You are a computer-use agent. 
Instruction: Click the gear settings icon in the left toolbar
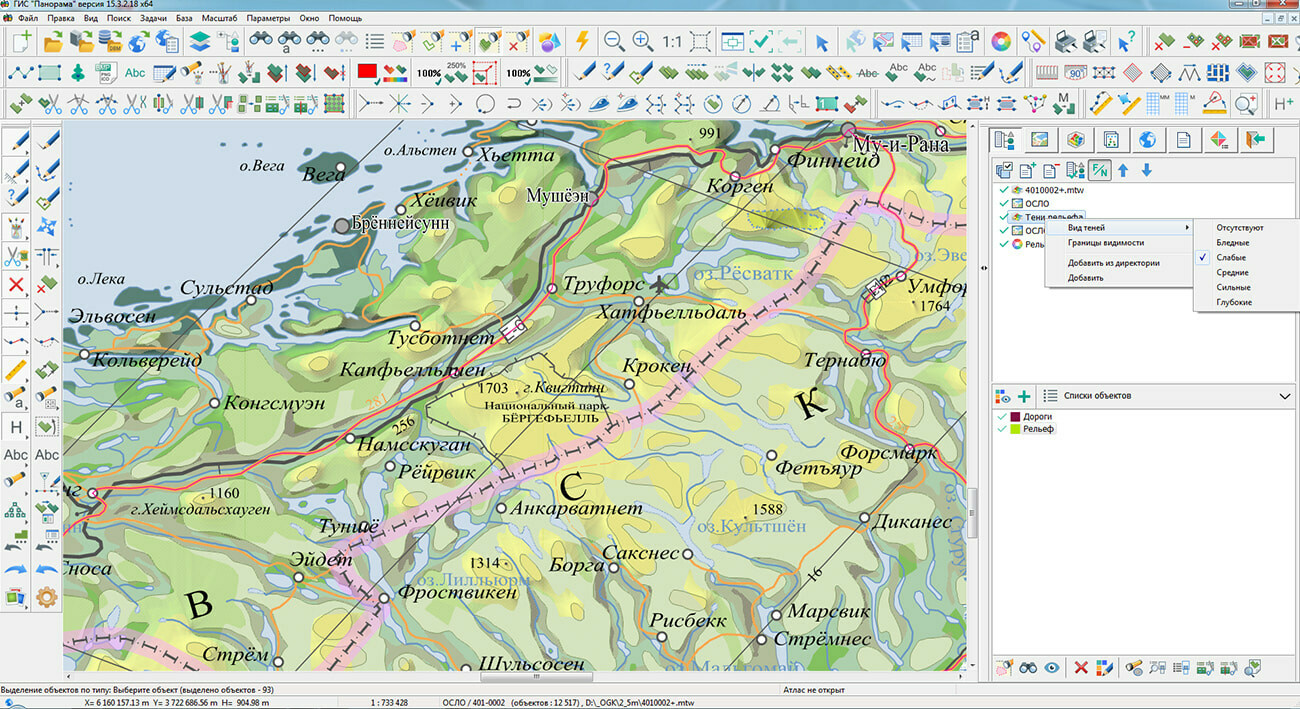[46, 598]
